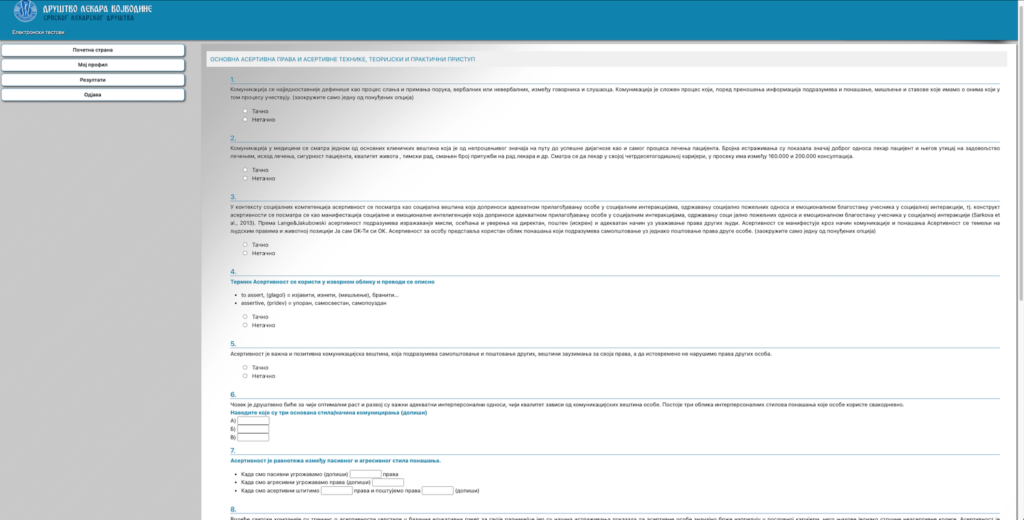Click the Електронски тестови link

click(38, 32)
